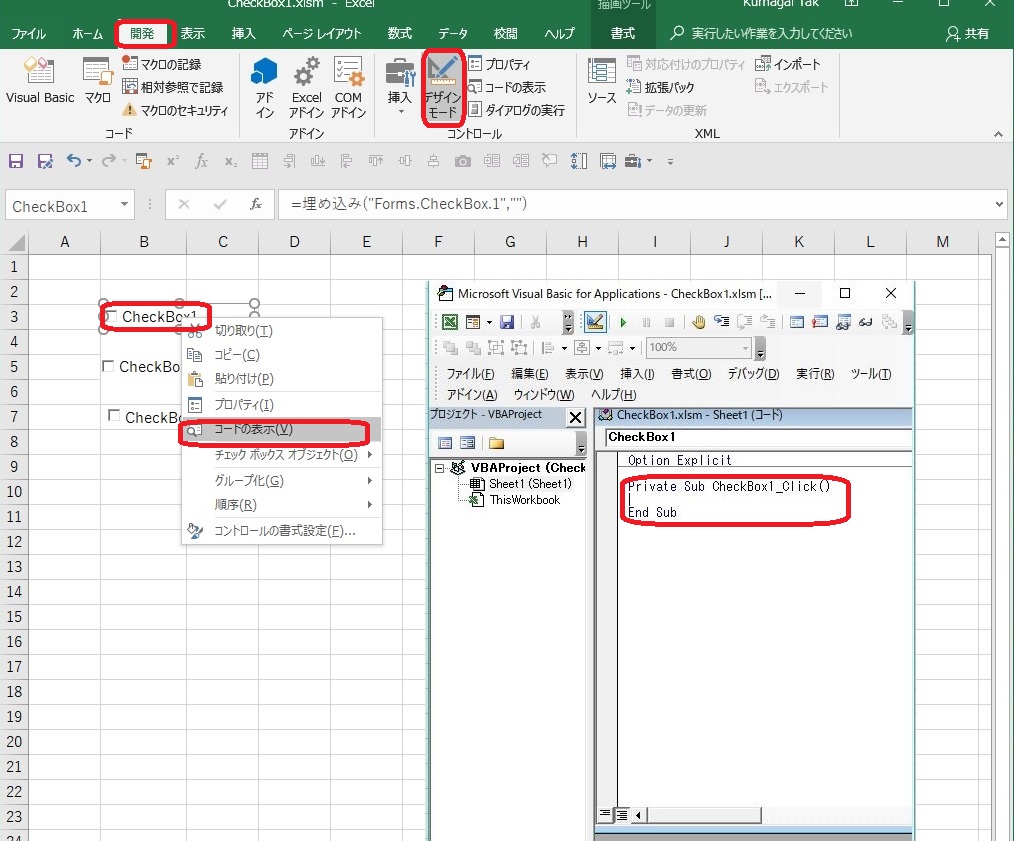Open the Undo history dropdown arrow
Viewport: 1014px width, 841px height.
pyautogui.click(x=89, y=160)
